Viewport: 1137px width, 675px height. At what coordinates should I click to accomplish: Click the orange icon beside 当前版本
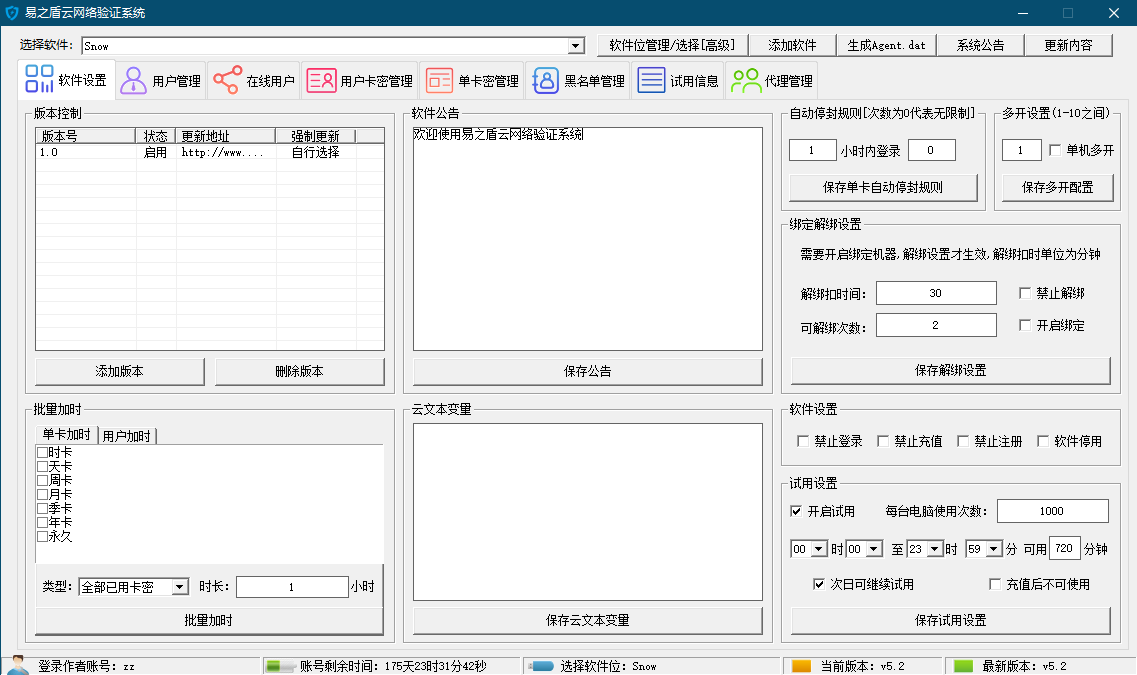coord(801,666)
